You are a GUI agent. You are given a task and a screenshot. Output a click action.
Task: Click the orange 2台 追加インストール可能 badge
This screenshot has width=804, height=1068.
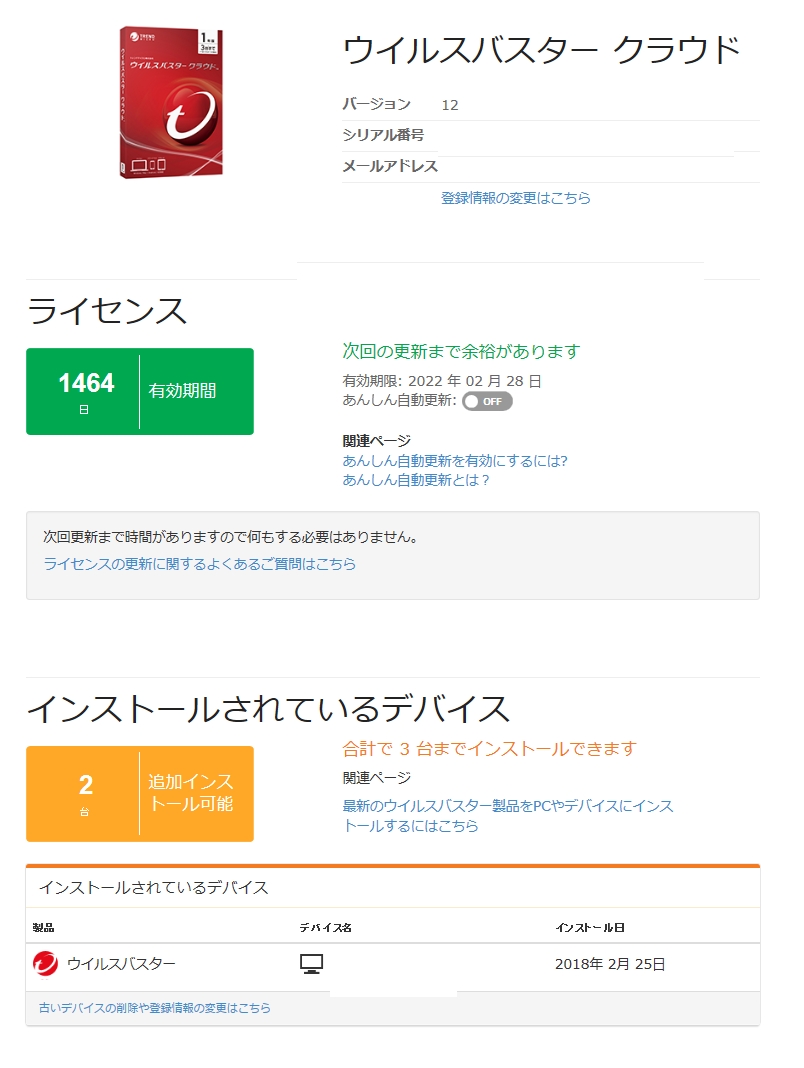point(139,793)
